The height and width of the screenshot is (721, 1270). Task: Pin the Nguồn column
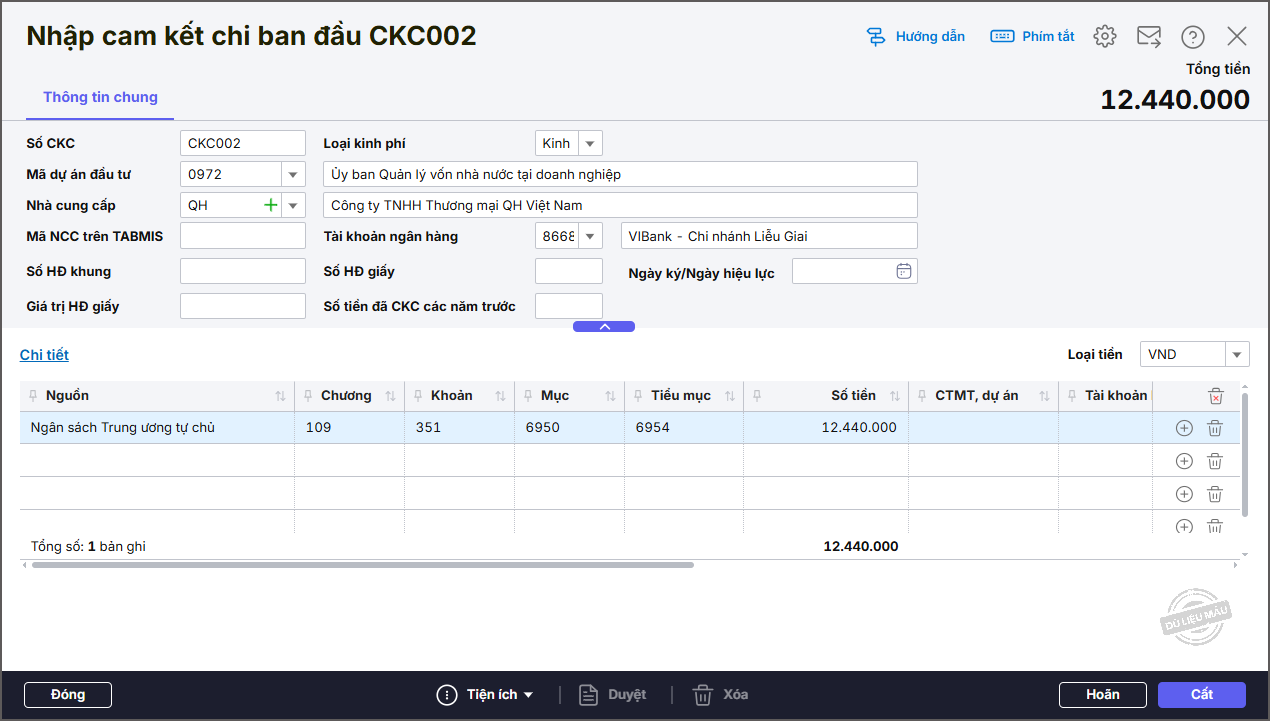point(33,396)
